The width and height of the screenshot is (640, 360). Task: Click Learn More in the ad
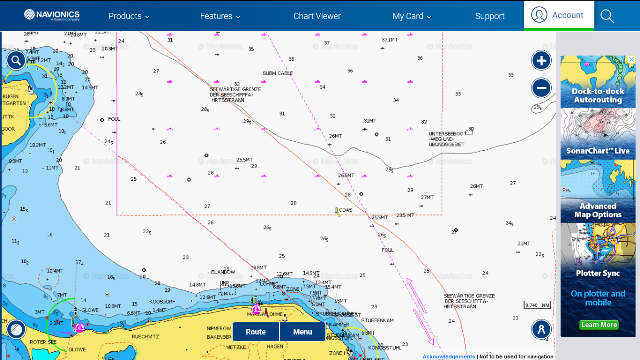click(599, 324)
